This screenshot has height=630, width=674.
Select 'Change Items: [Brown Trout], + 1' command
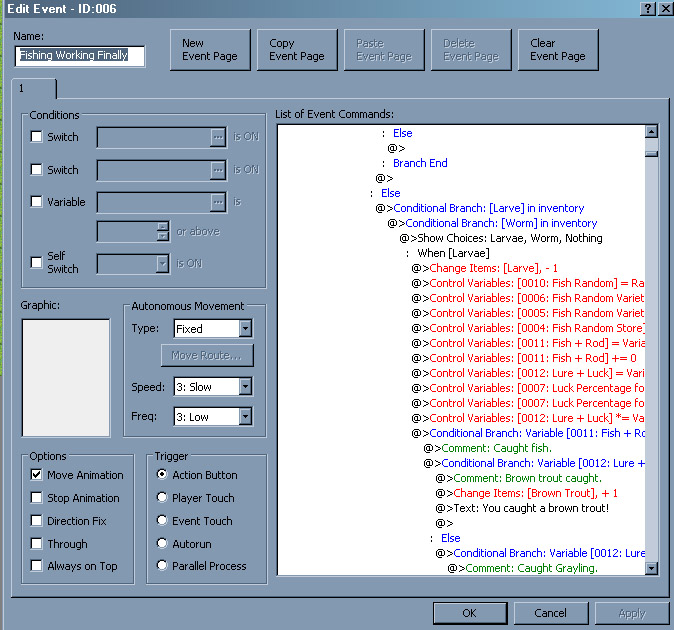click(x=527, y=493)
